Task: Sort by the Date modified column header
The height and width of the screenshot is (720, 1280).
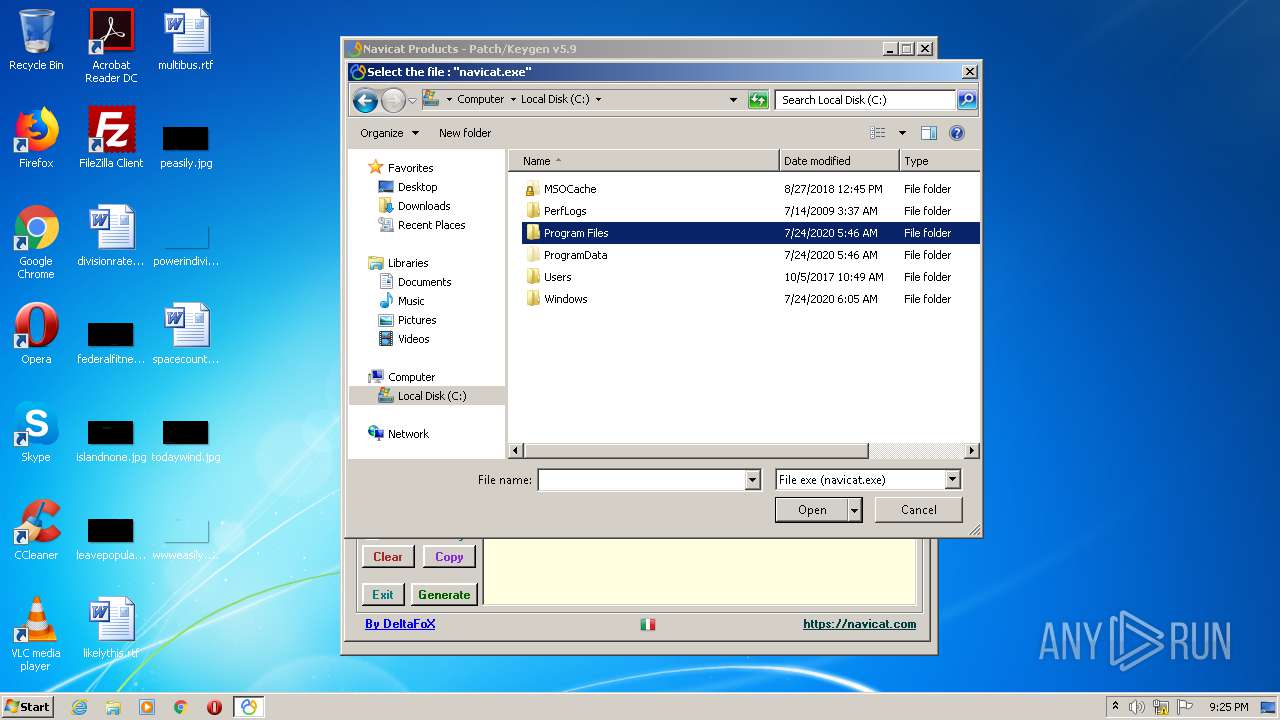Action: [x=838, y=161]
